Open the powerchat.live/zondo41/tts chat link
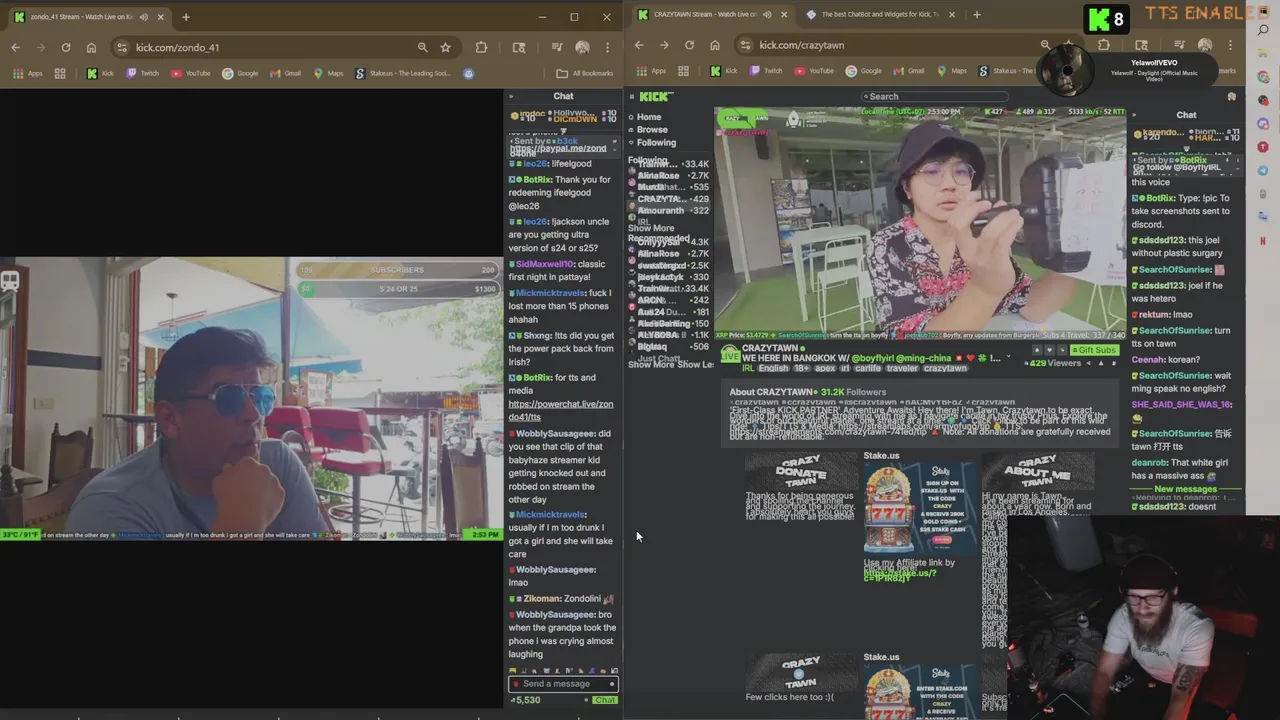The image size is (1280, 720). 560,410
